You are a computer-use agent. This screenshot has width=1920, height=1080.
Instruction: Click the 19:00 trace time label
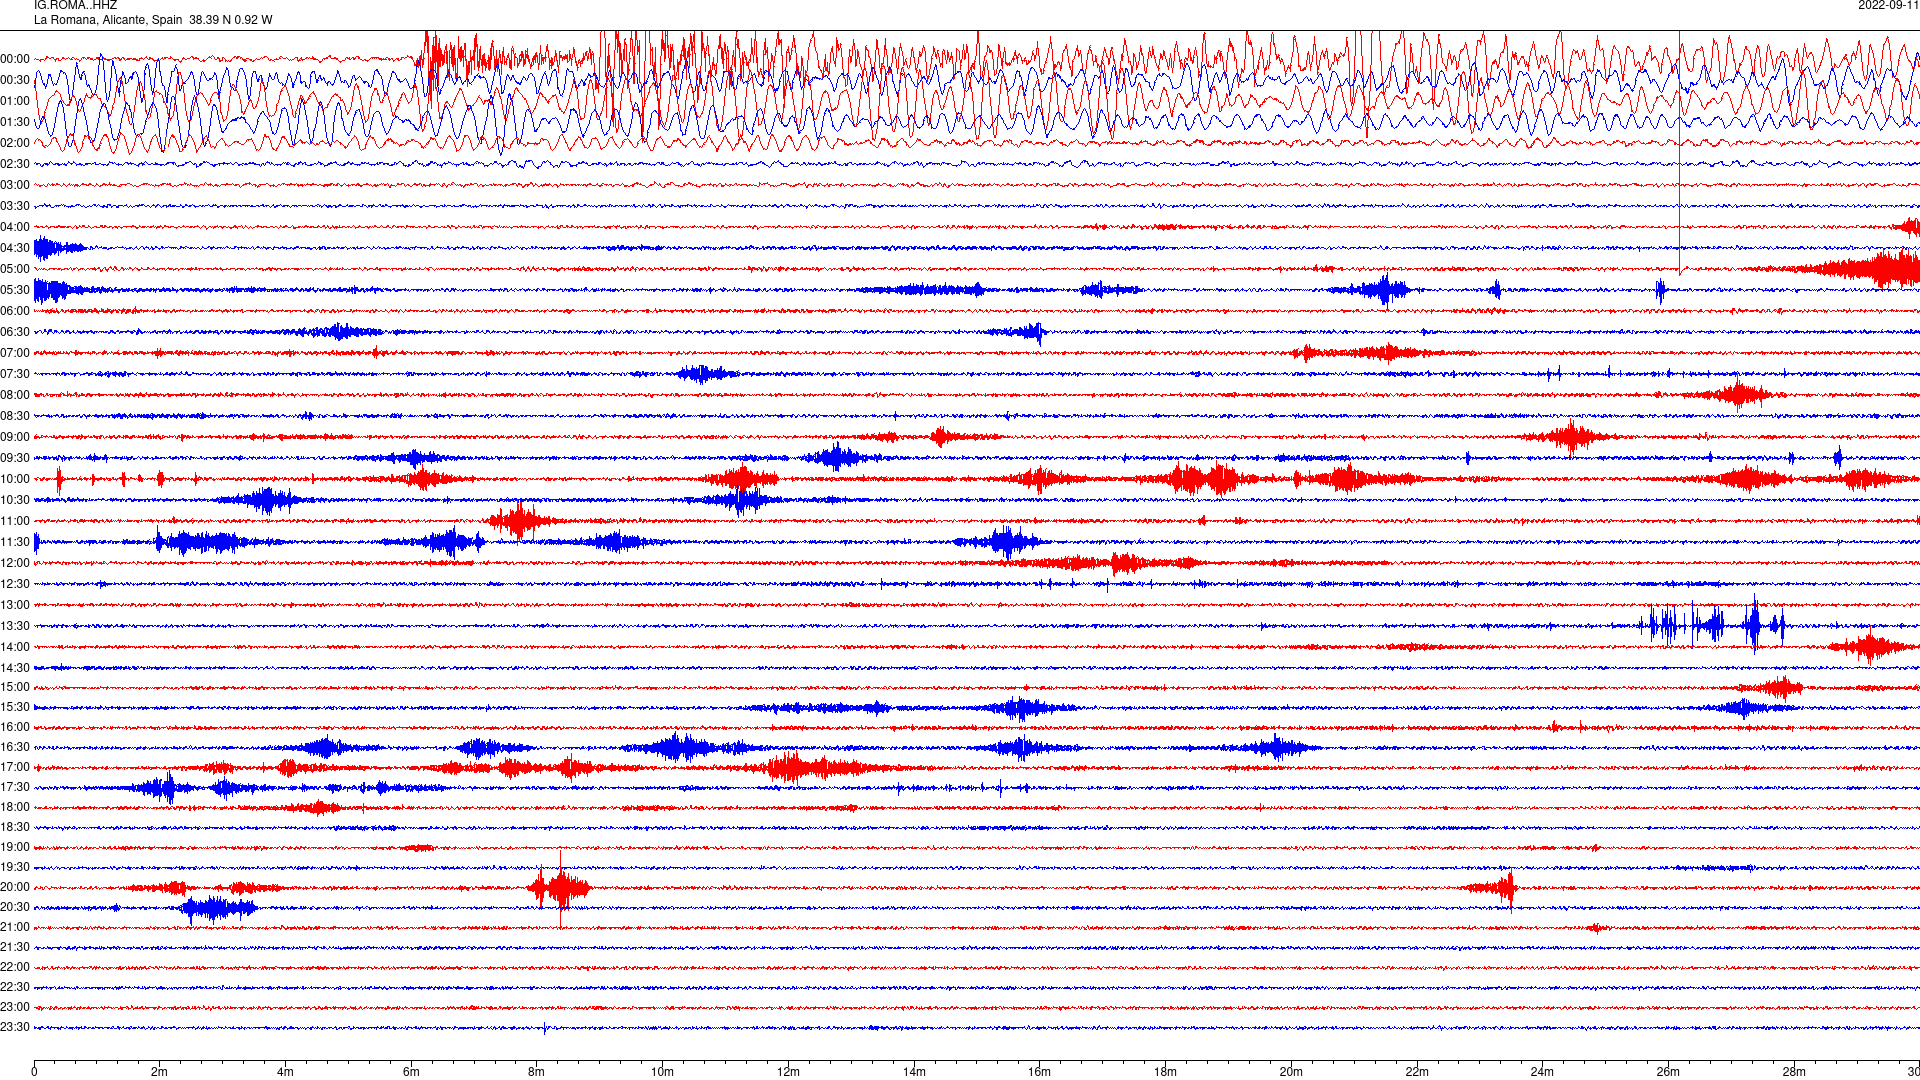point(15,847)
